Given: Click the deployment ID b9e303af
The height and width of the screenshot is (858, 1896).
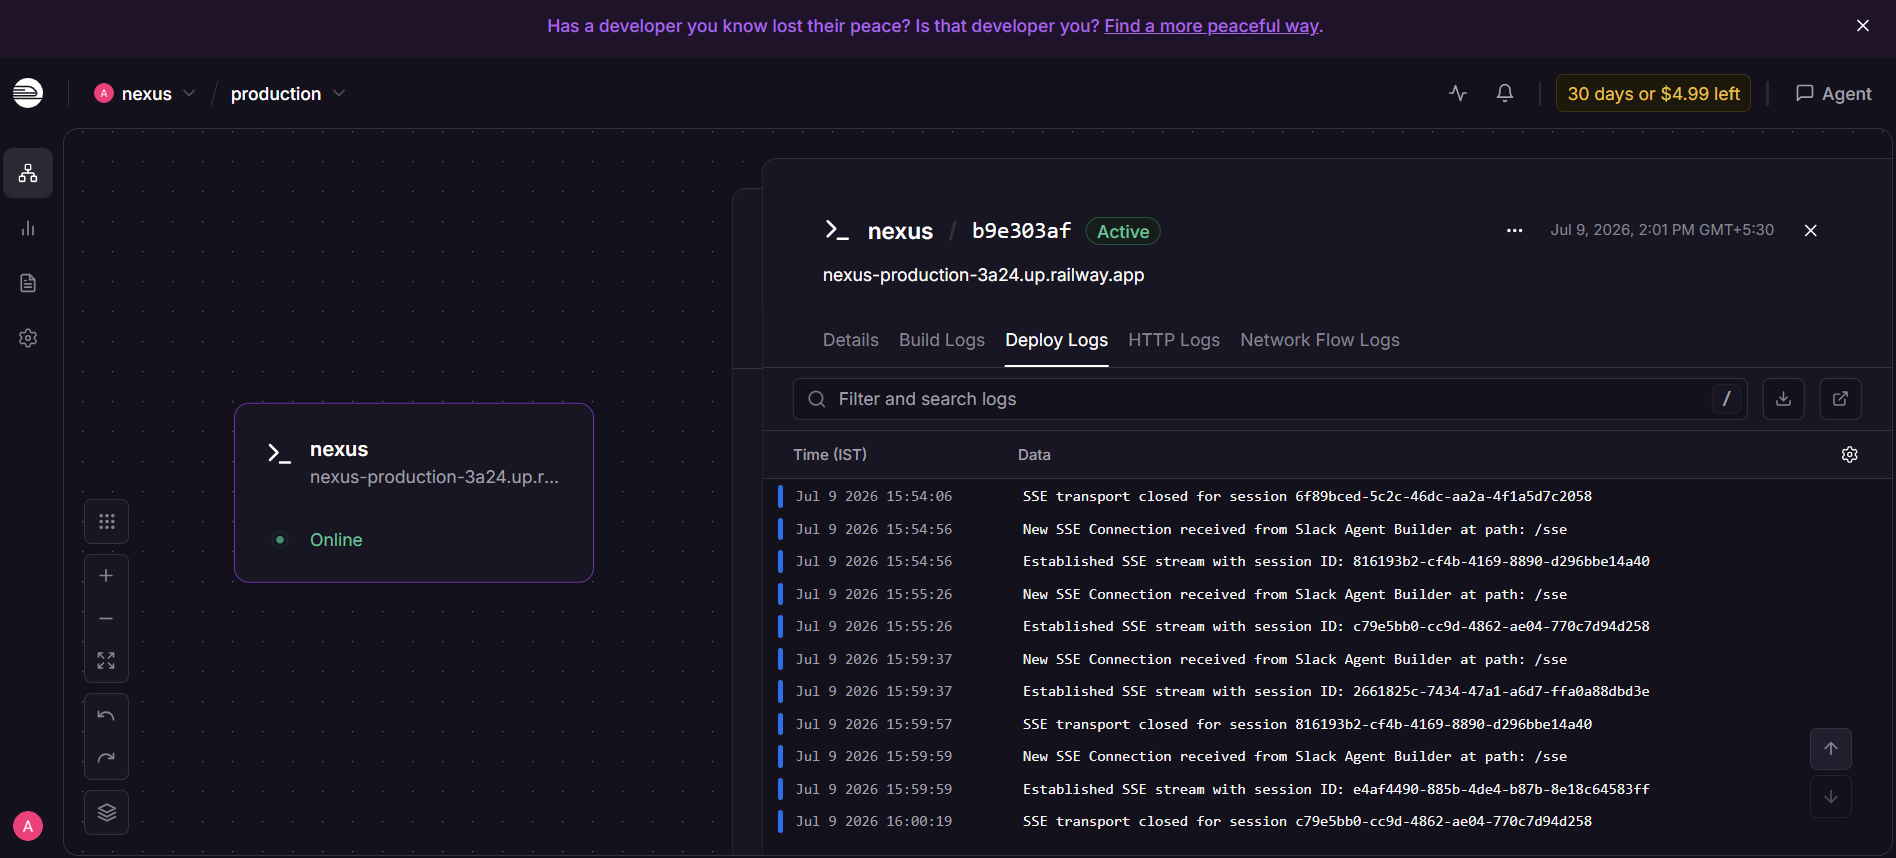Looking at the screenshot, I should tap(1021, 231).
